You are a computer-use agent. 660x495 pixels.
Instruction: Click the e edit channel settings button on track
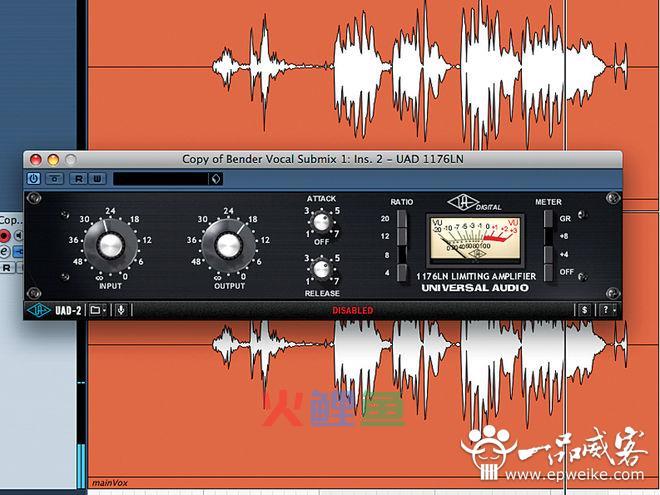pyautogui.click(x=4, y=252)
